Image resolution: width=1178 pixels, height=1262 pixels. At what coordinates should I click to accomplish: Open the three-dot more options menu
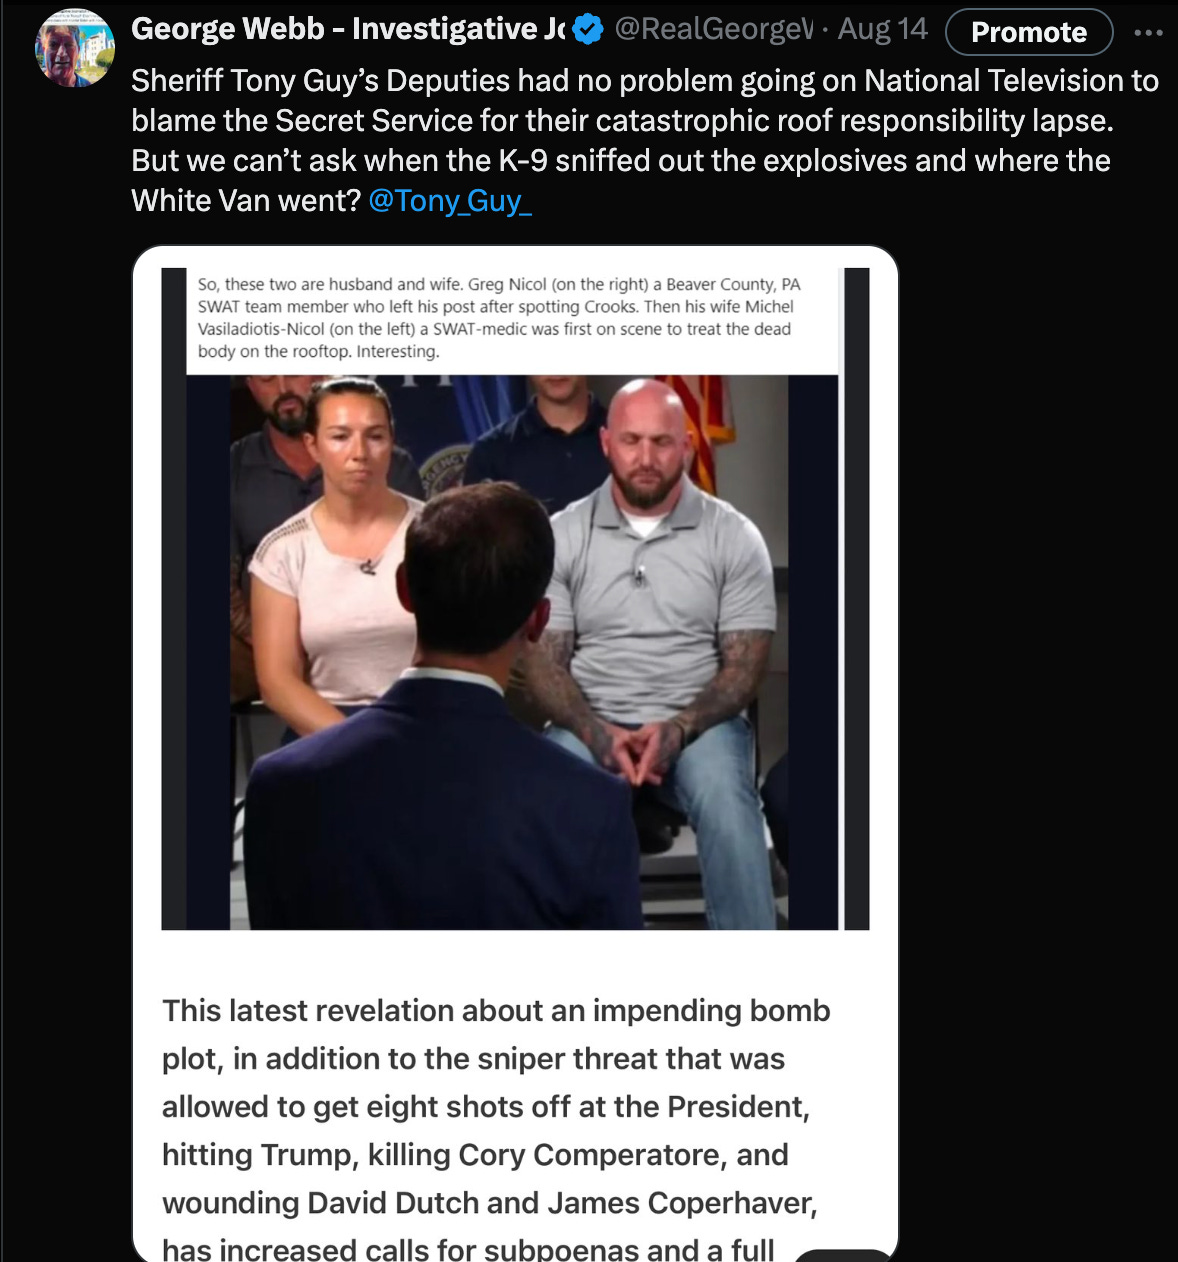(1148, 32)
